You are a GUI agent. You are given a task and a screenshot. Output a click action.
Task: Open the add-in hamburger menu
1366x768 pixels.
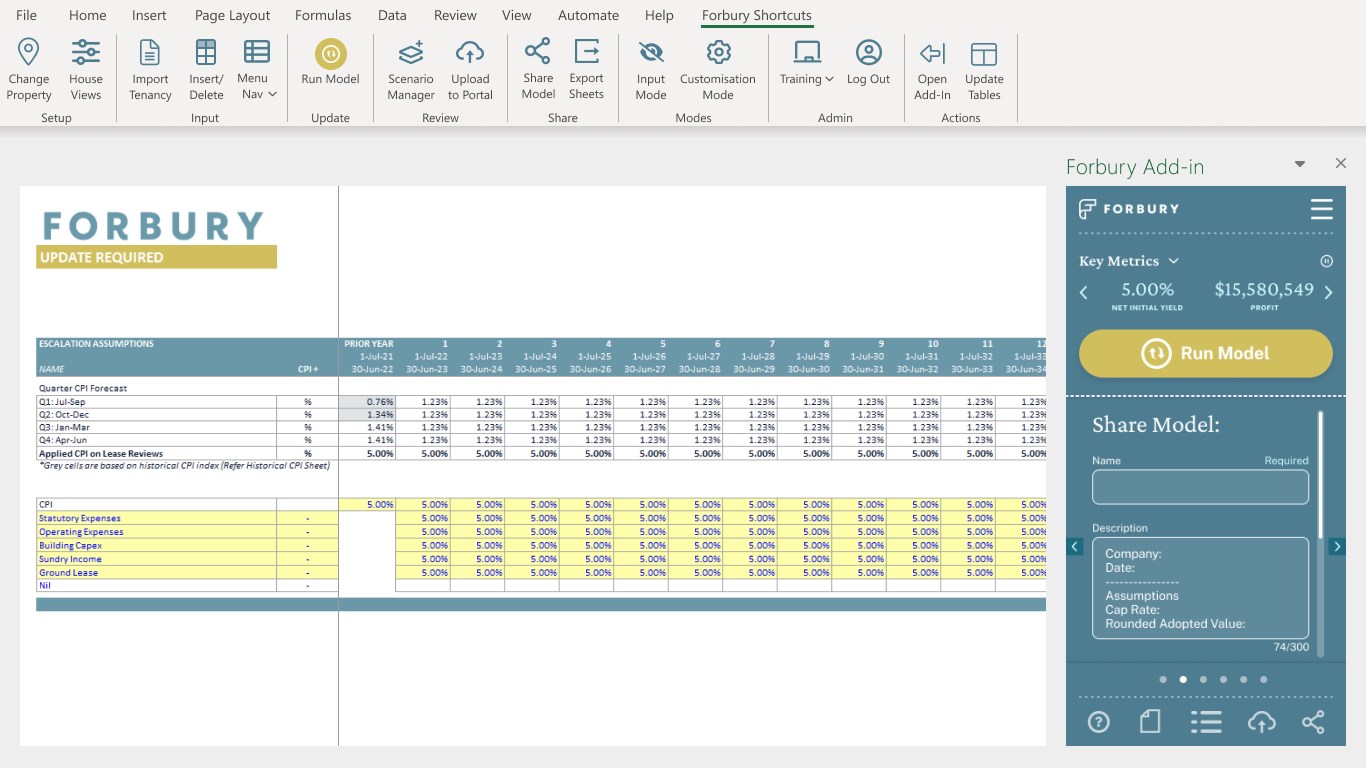click(x=1321, y=209)
